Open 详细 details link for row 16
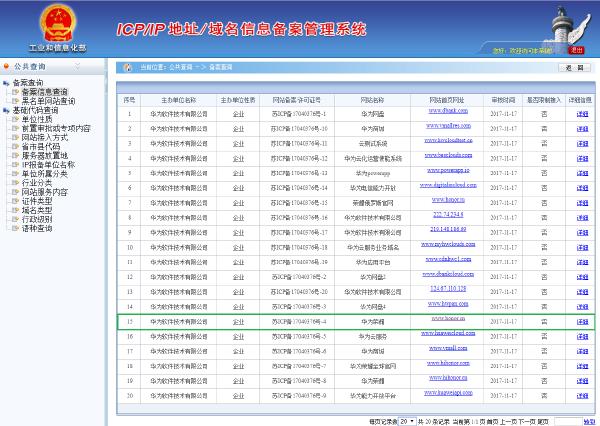 (x=582, y=336)
